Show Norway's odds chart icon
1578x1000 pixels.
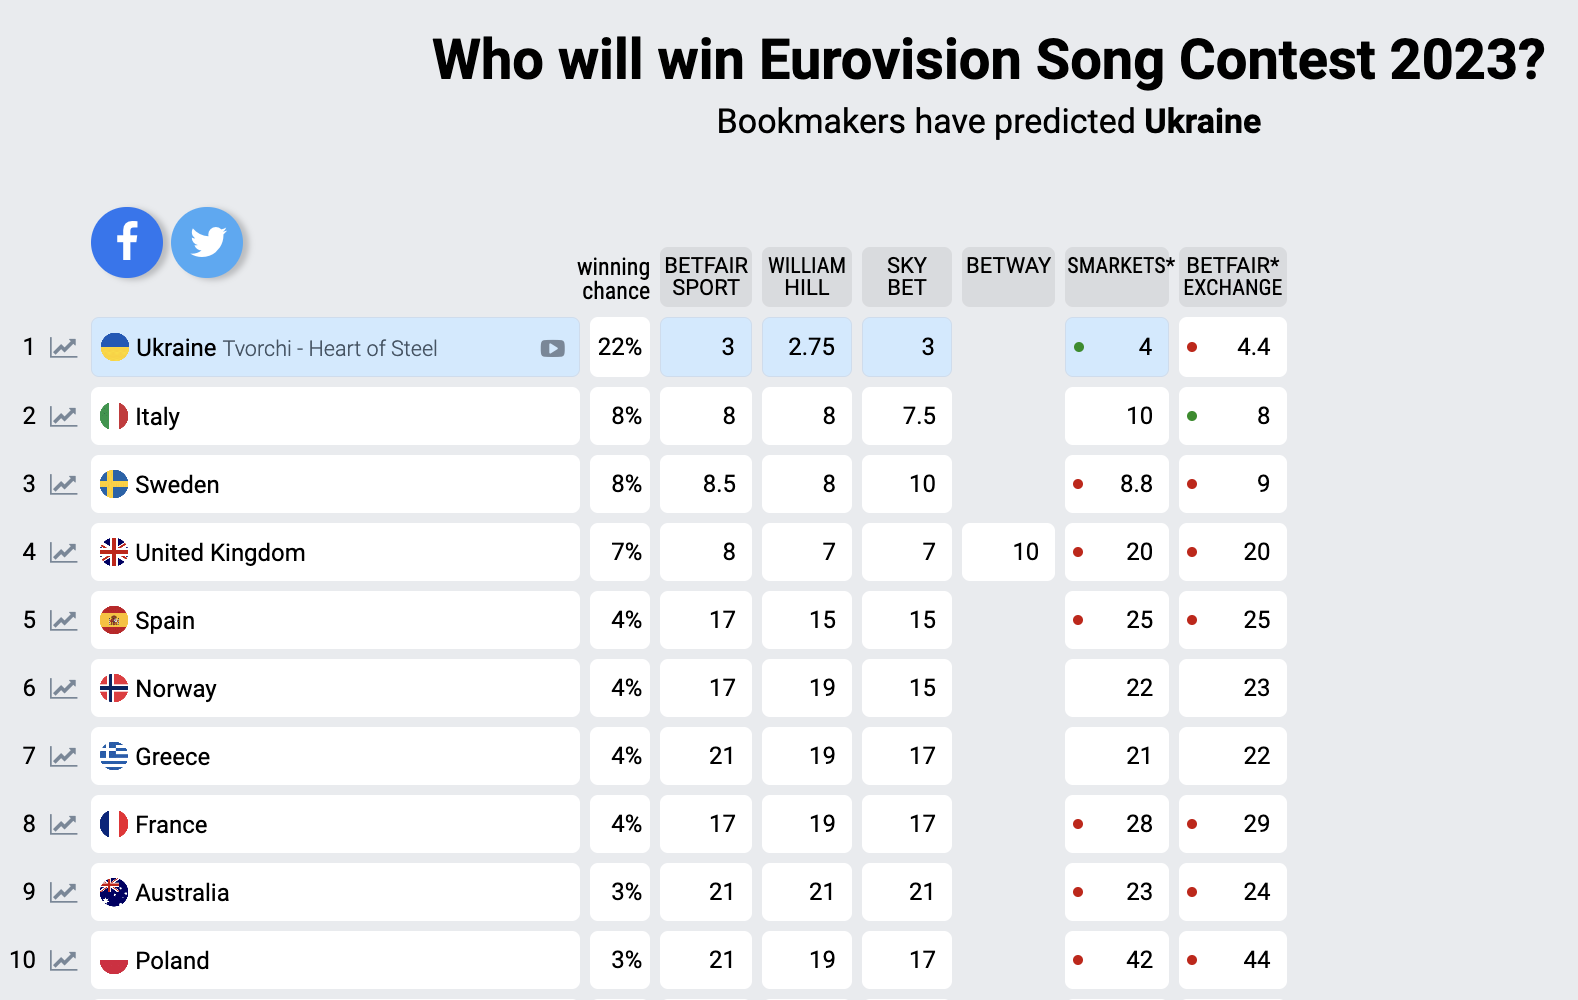point(64,688)
